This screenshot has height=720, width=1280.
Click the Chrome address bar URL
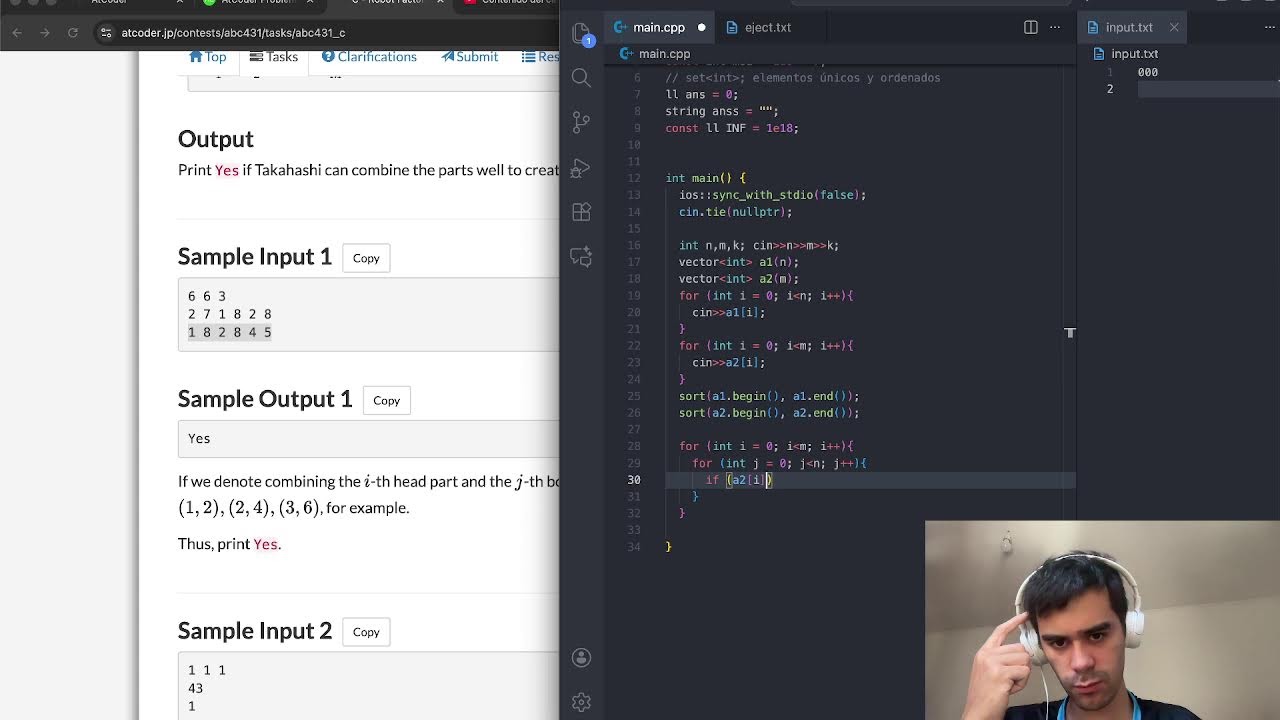233,33
